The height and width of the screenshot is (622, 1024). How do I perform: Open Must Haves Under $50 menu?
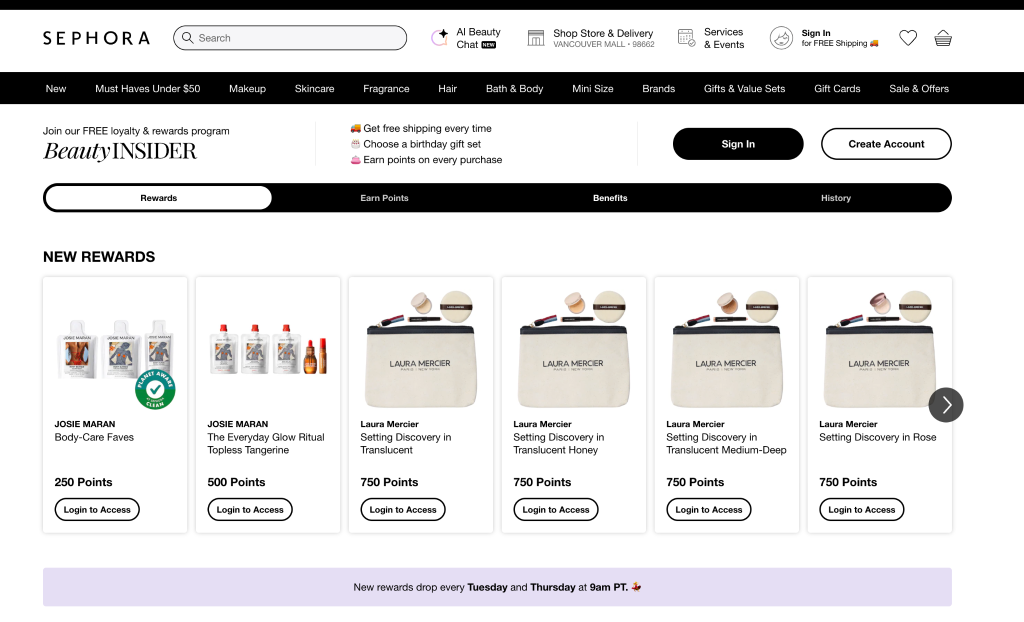pyautogui.click(x=148, y=88)
